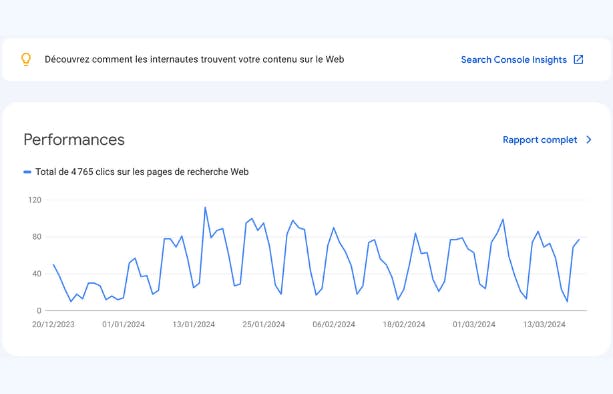Image resolution: width=613 pixels, height=394 pixels.
Task: Open the Rapport complet link
Action: click(x=540, y=140)
